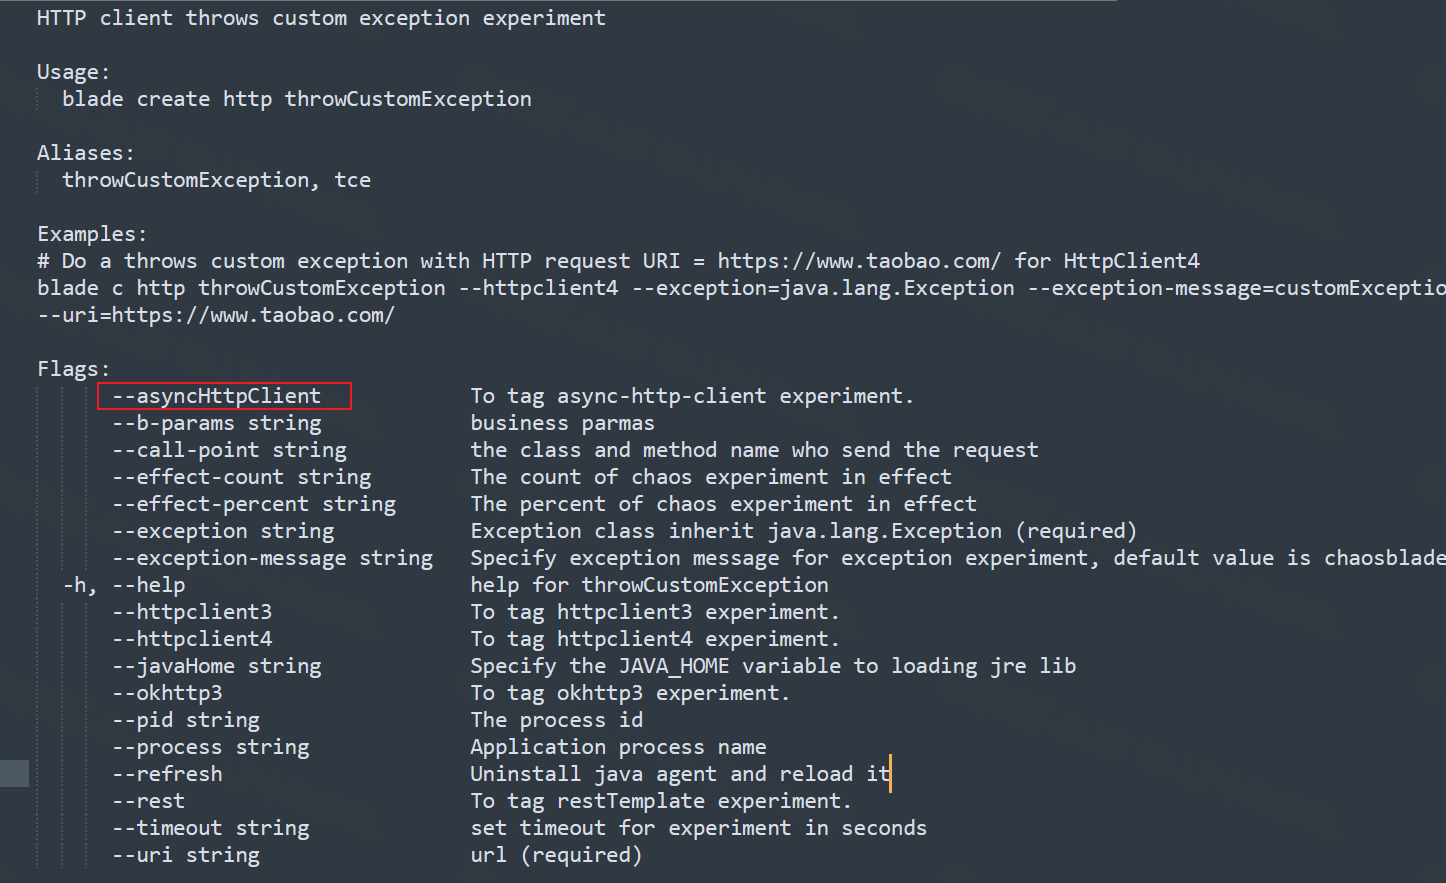
Task: Click the --httpclient3 flag
Action: [192, 612]
